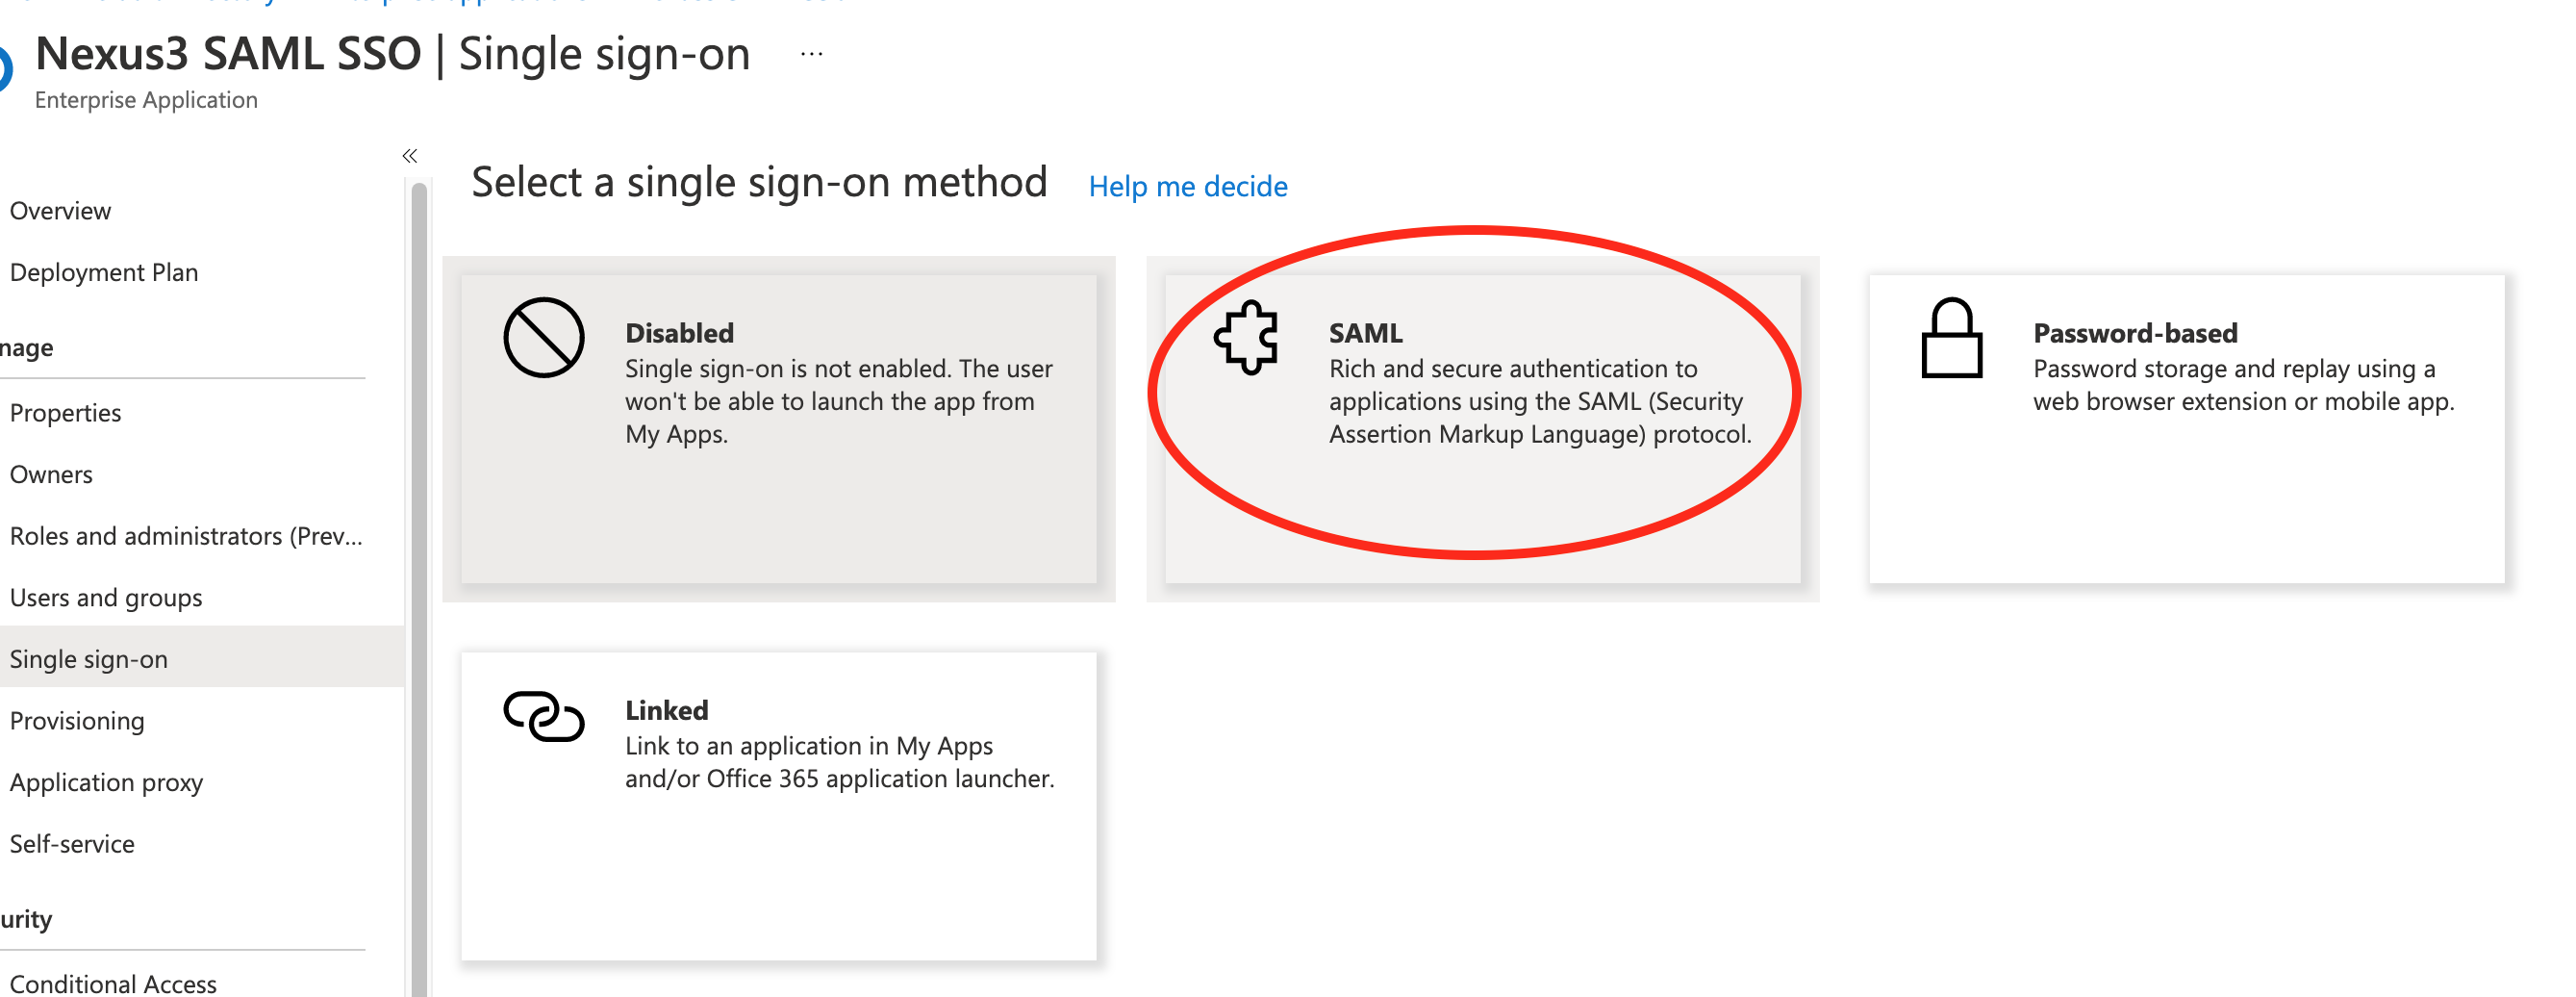Select Properties in the sidebar
The image size is (2576, 997).
[x=65, y=413]
